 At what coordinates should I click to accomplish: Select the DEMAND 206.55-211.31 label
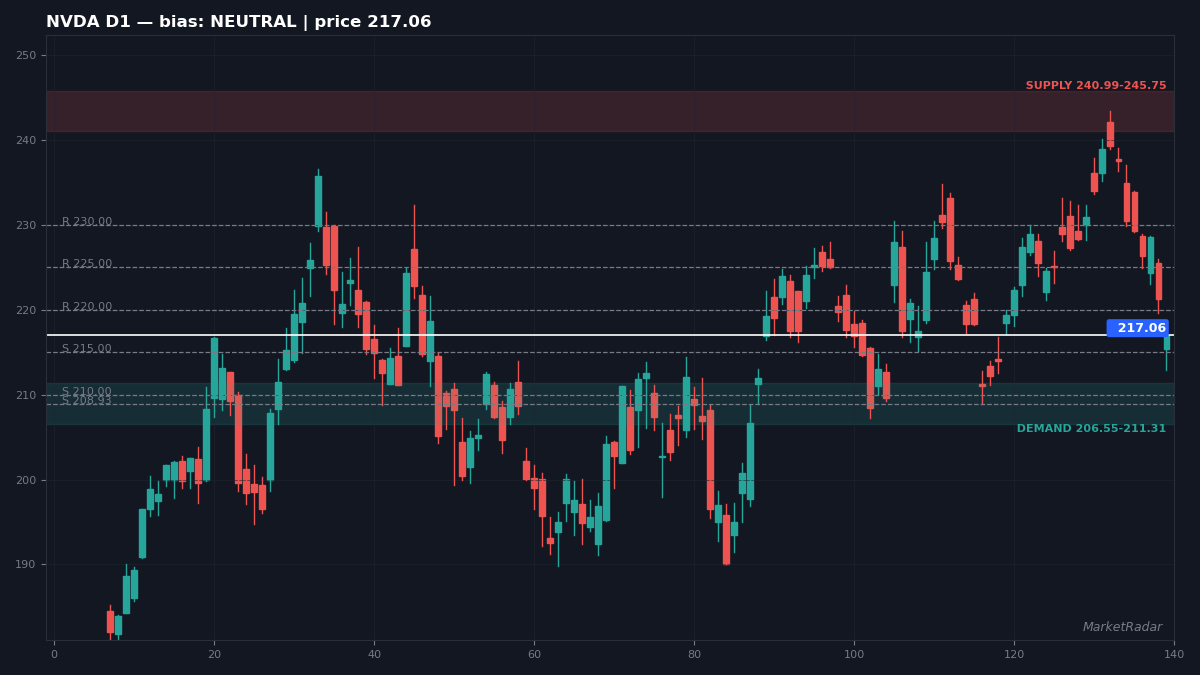pos(1091,429)
